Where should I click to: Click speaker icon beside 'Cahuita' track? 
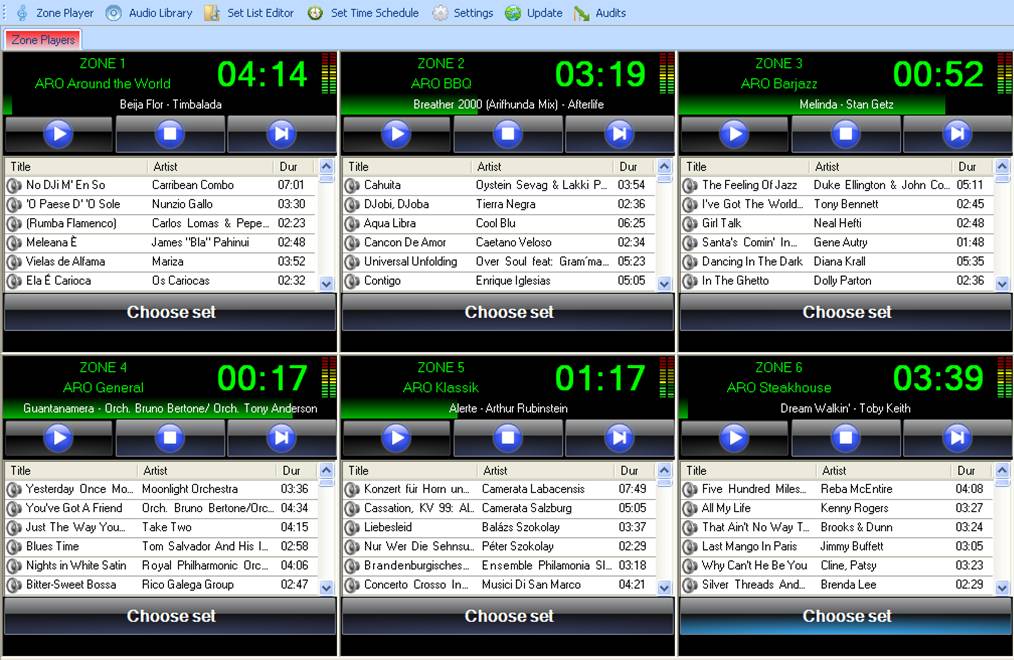click(352, 185)
